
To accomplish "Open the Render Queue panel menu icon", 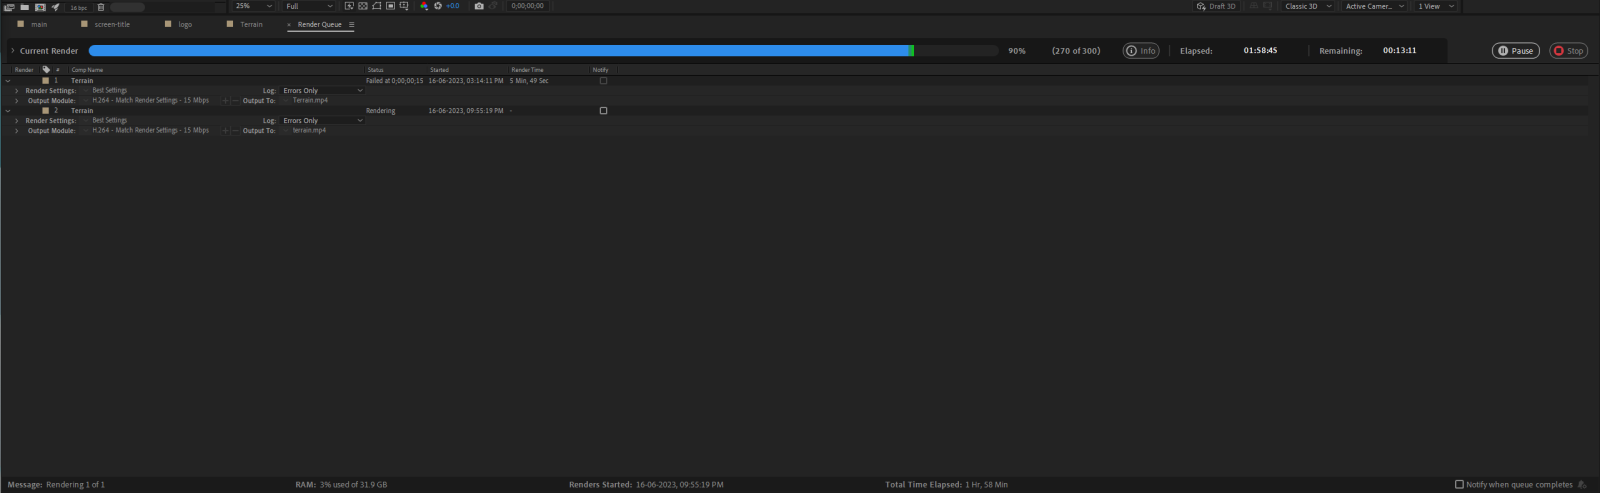I will coord(351,25).
